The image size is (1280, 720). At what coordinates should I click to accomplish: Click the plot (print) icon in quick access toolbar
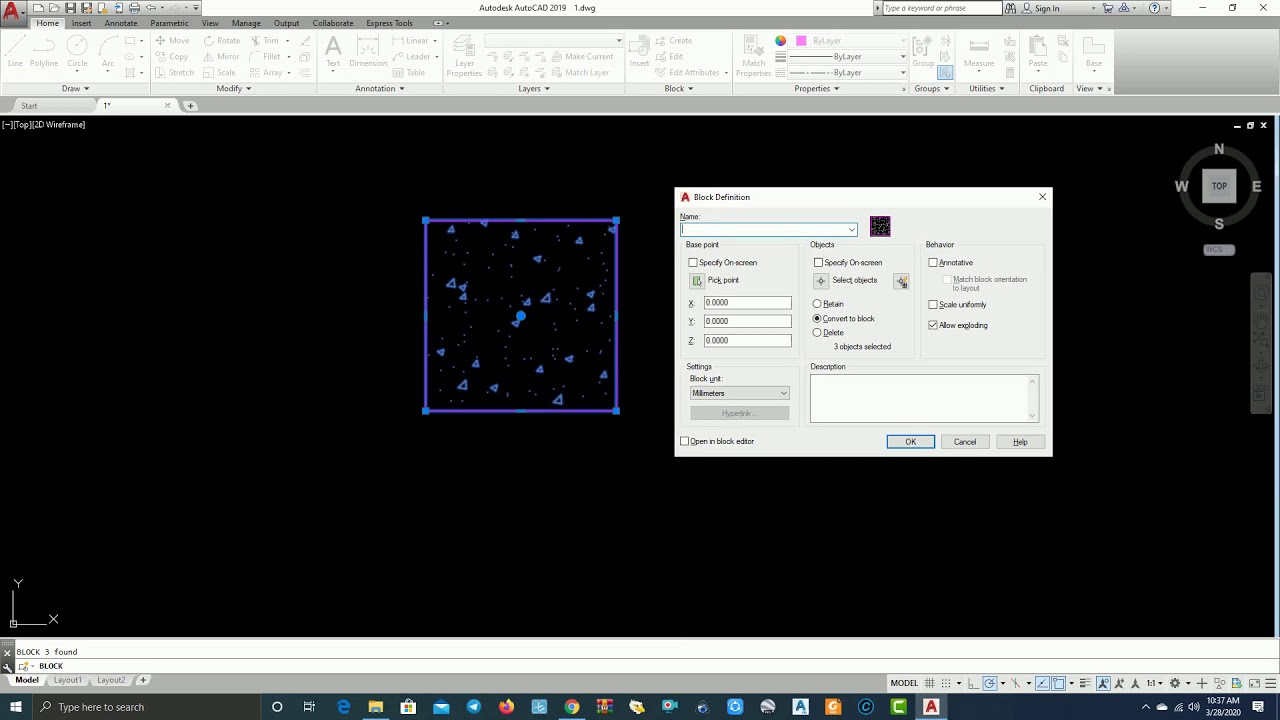[134, 8]
